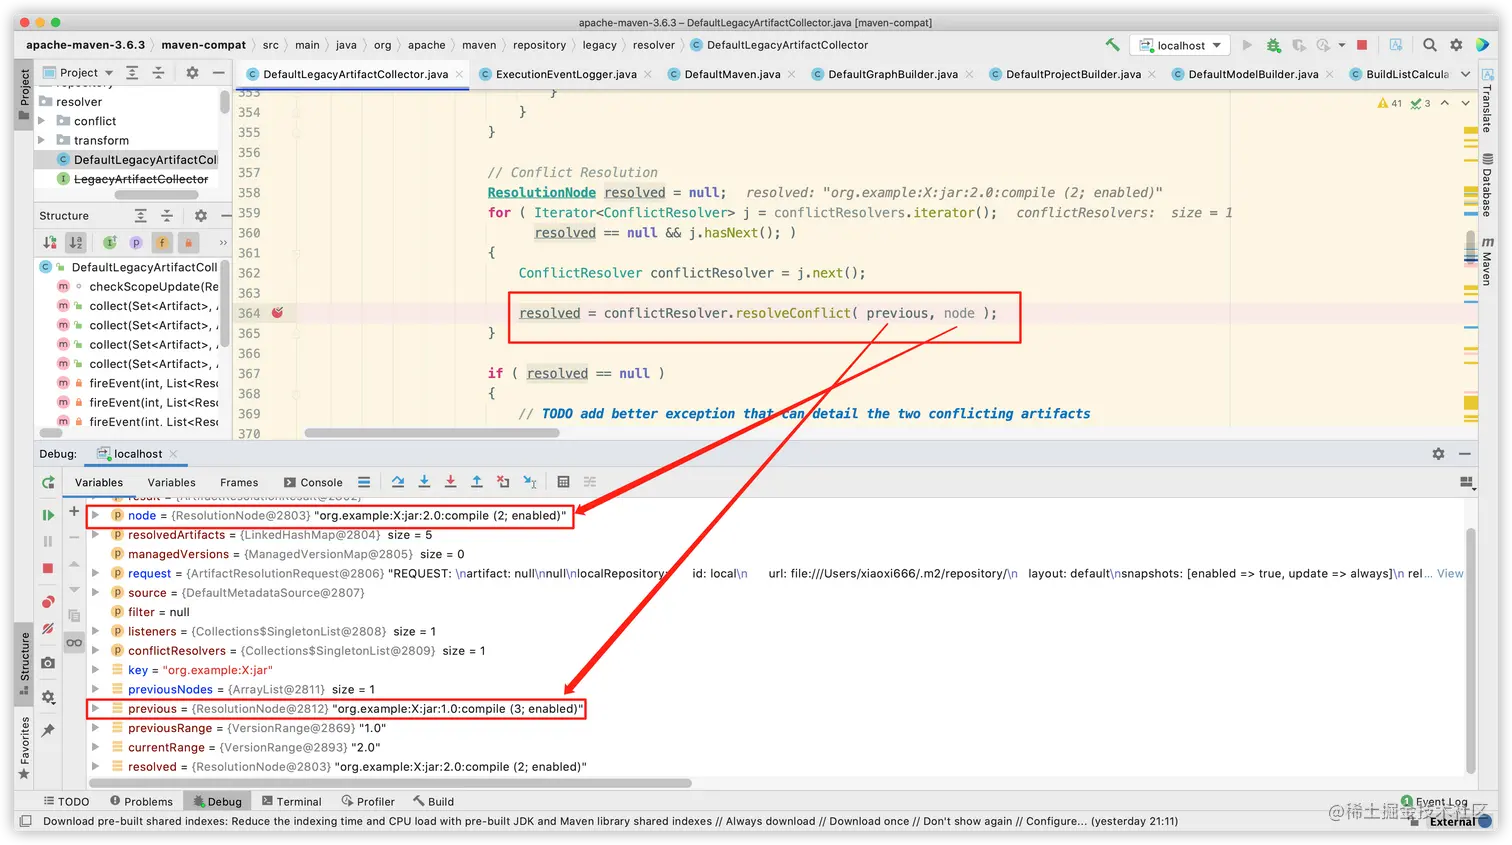The width and height of the screenshot is (1512, 845).
Task: Open Debug panel settings gear
Action: pyautogui.click(x=1438, y=454)
